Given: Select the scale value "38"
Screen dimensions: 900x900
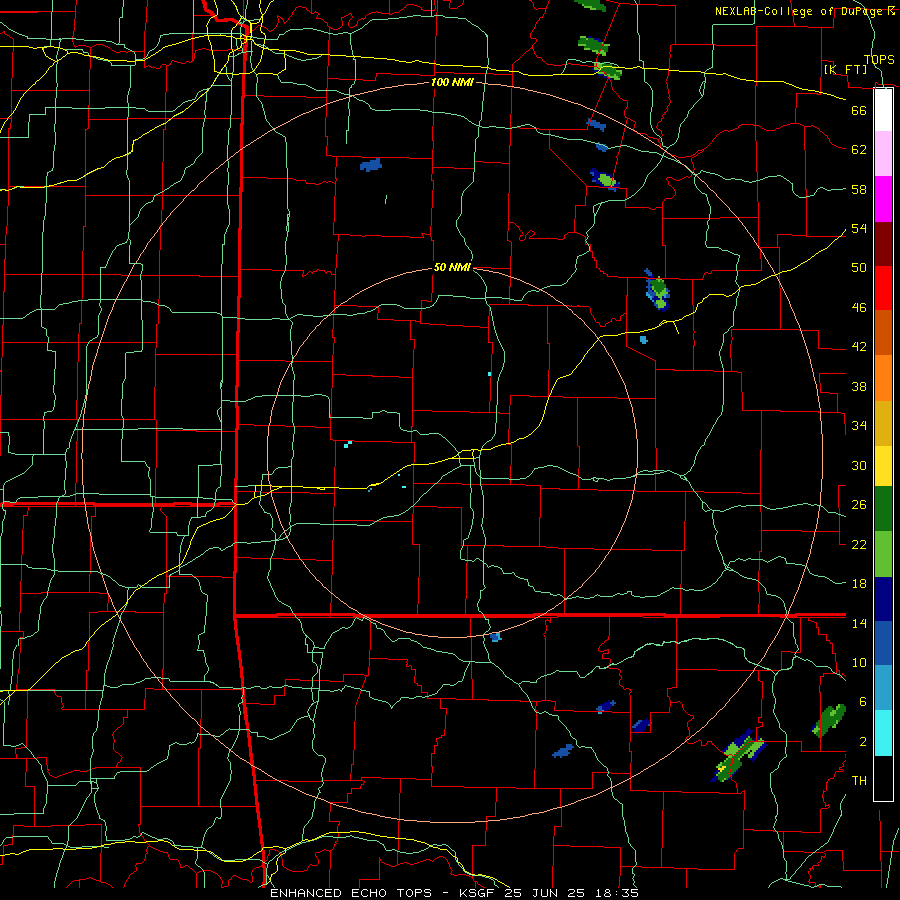Looking at the screenshot, I should [x=859, y=386].
